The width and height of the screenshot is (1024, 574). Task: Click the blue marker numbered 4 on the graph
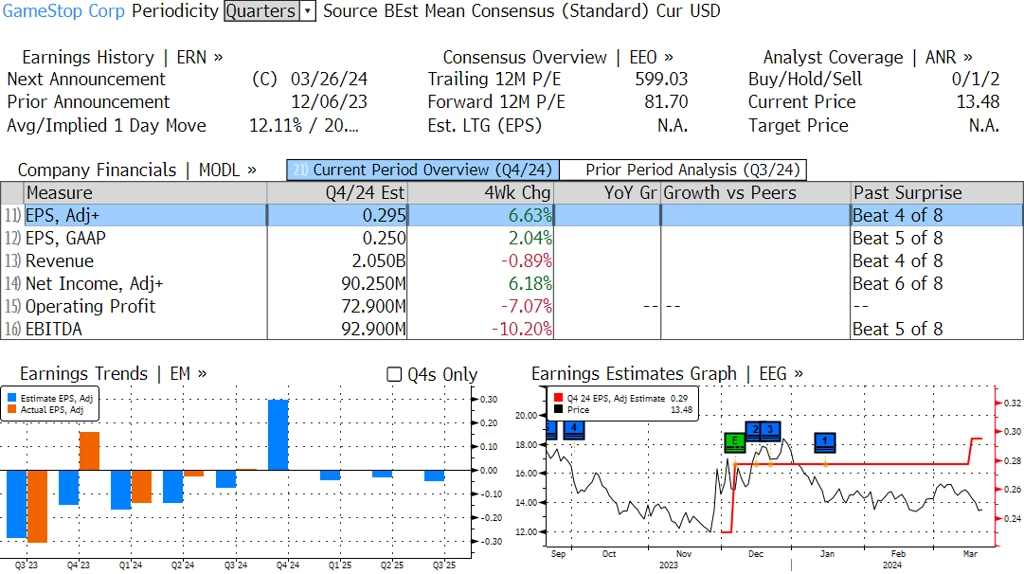[573, 430]
